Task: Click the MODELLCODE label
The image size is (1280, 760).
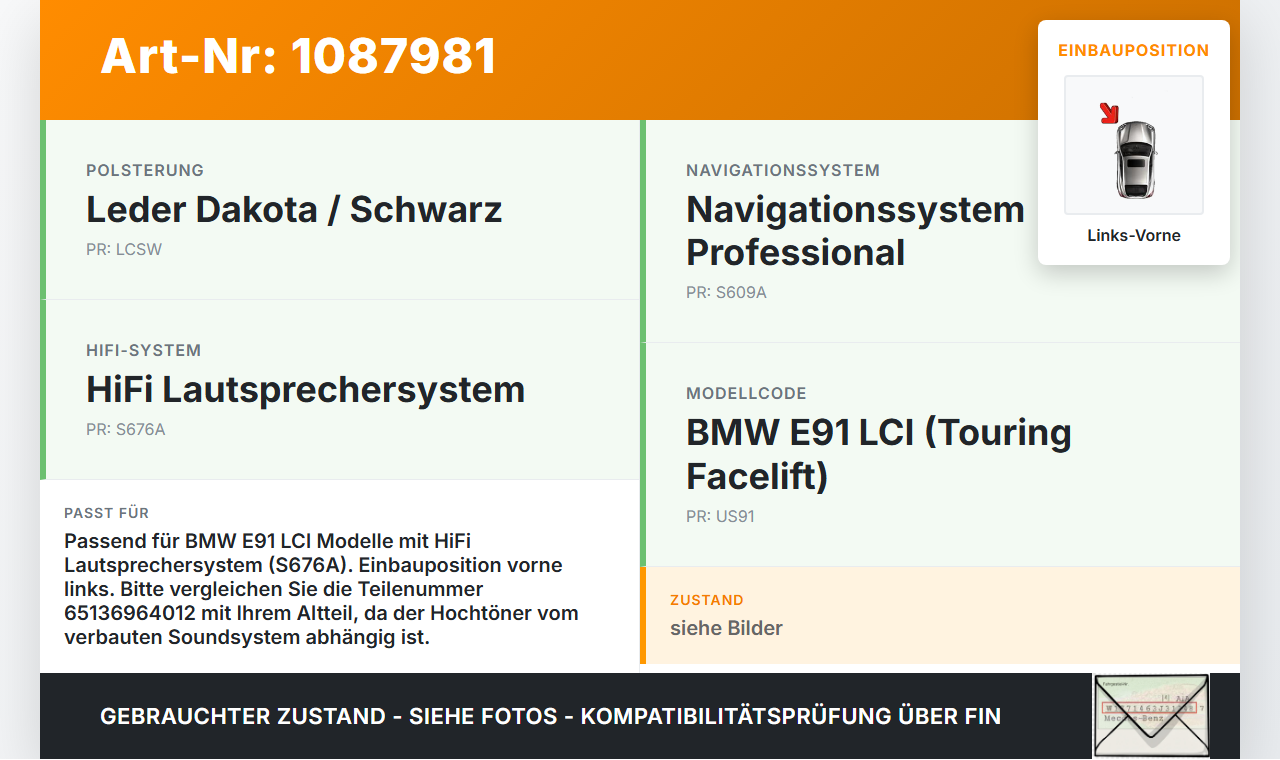Action: click(746, 394)
